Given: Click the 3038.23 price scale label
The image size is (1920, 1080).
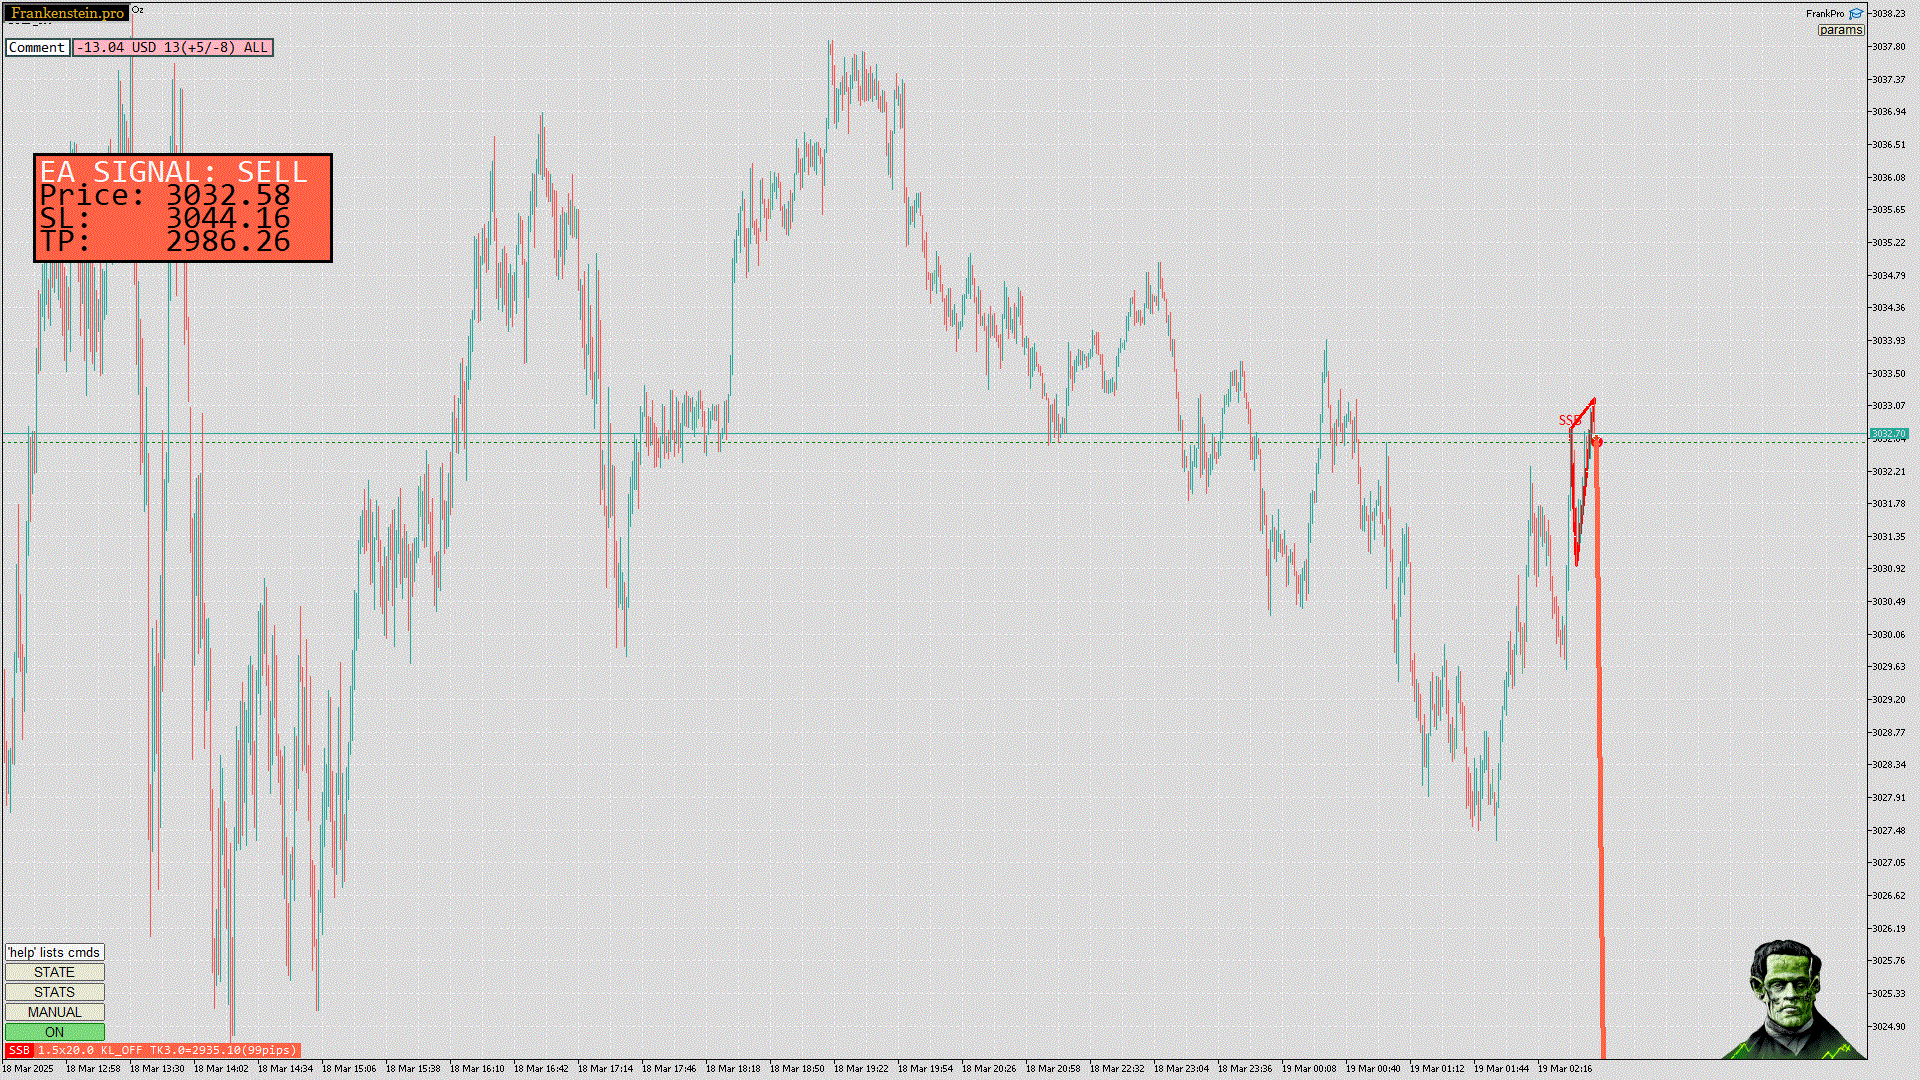Looking at the screenshot, I should point(1888,14).
